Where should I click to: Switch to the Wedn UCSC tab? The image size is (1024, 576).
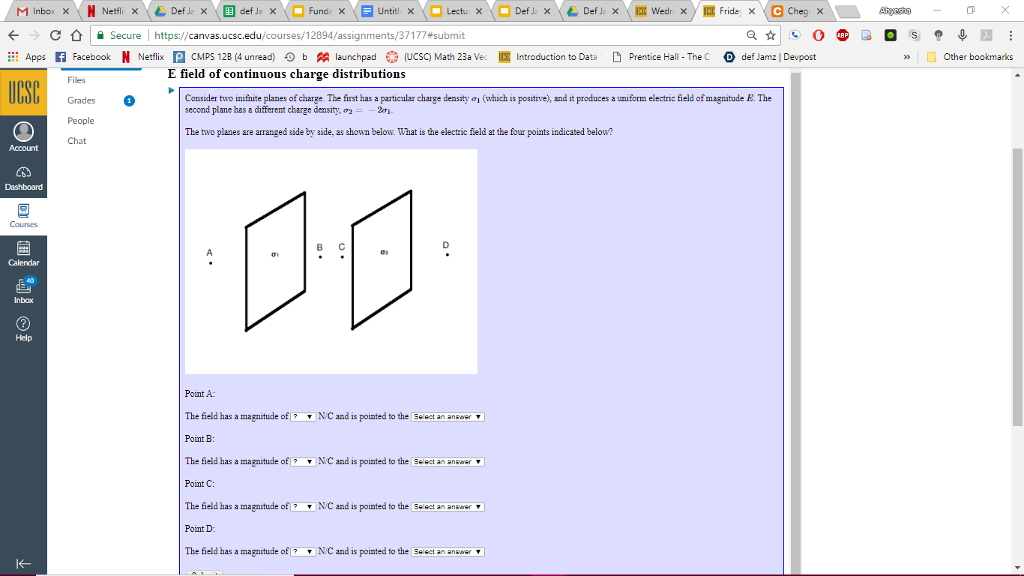tap(662, 11)
